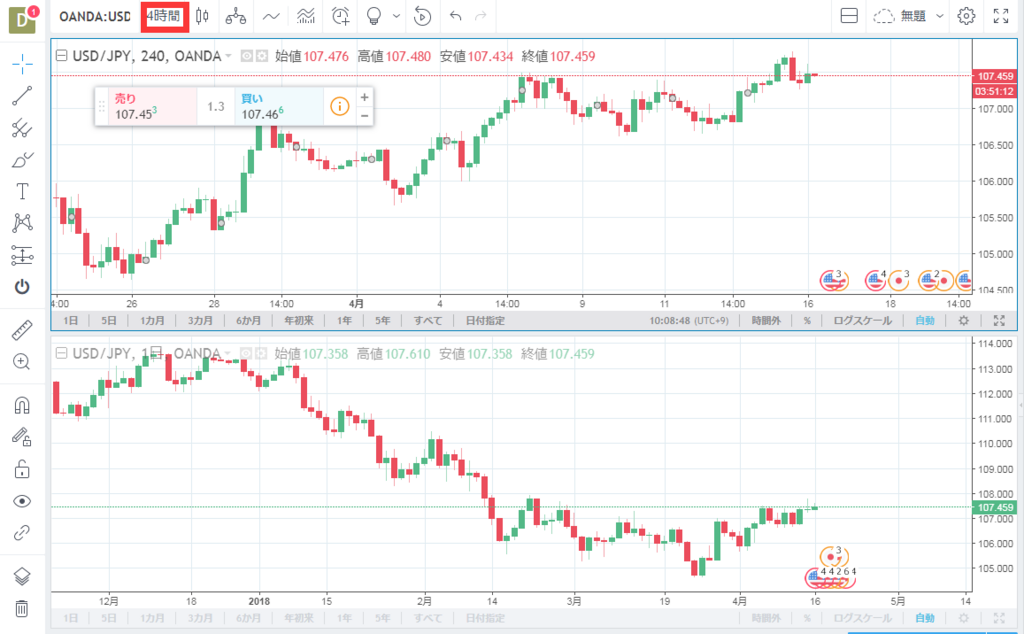Image resolution: width=1024 pixels, height=634 pixels.
Task: Enter fullscreen mode from top toolbar
Action: (1000, 16)
